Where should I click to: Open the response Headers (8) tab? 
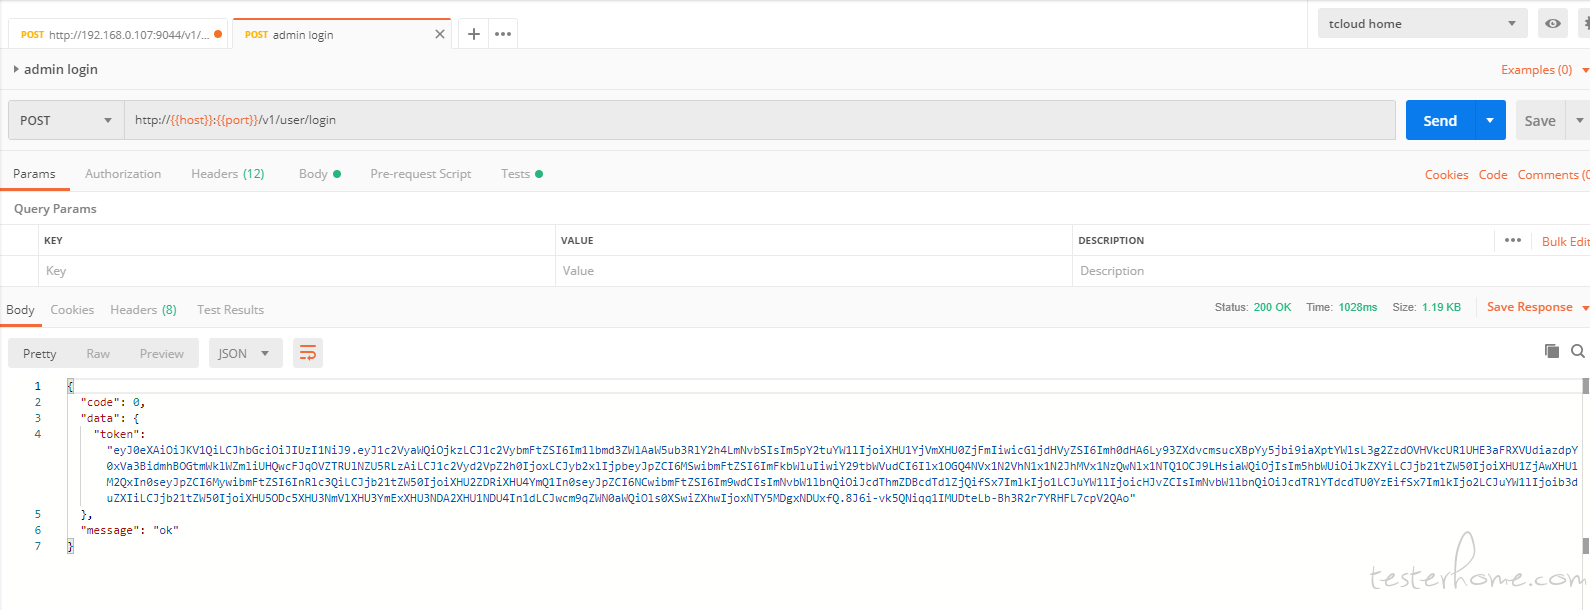(143, 310)
